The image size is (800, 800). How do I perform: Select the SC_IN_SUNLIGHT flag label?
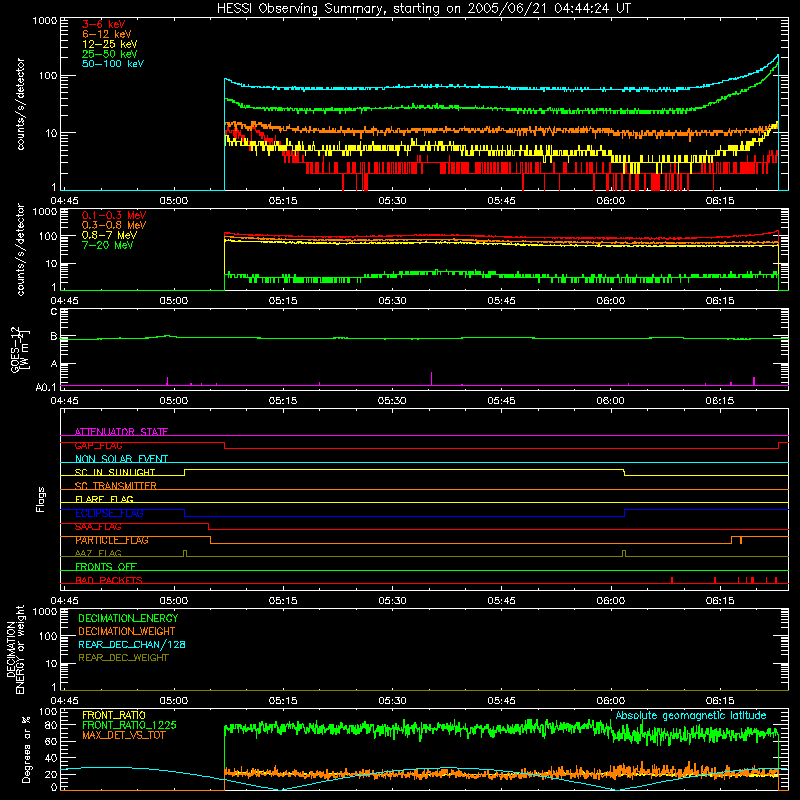point(115,472)
